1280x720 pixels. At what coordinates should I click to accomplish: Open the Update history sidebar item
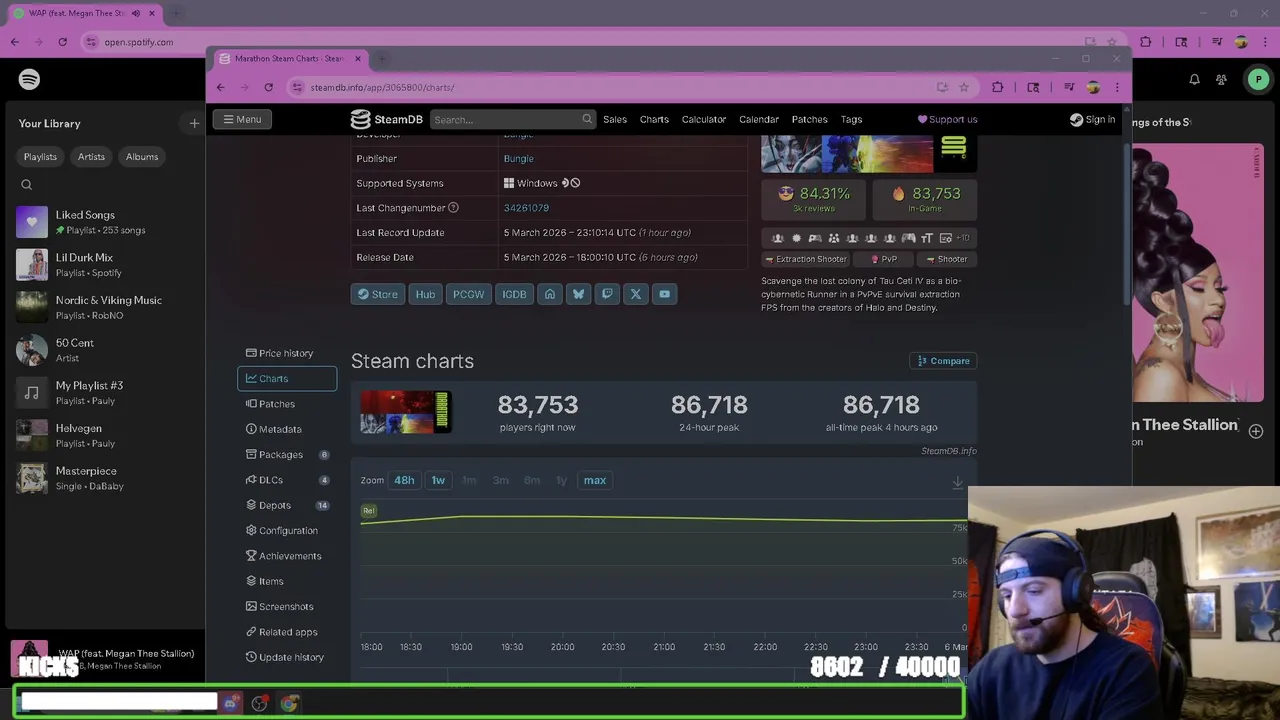[x=287, y=657]
